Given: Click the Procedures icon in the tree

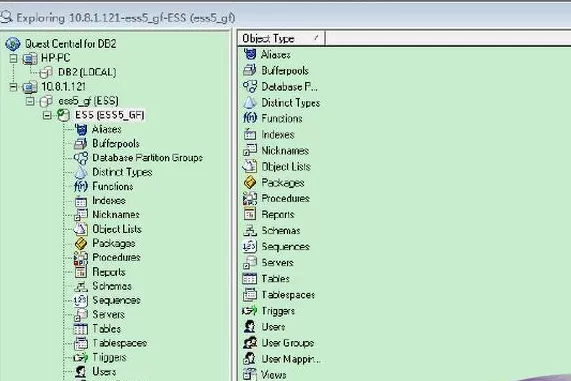Looking at the screenshot, I should (81, 258).
